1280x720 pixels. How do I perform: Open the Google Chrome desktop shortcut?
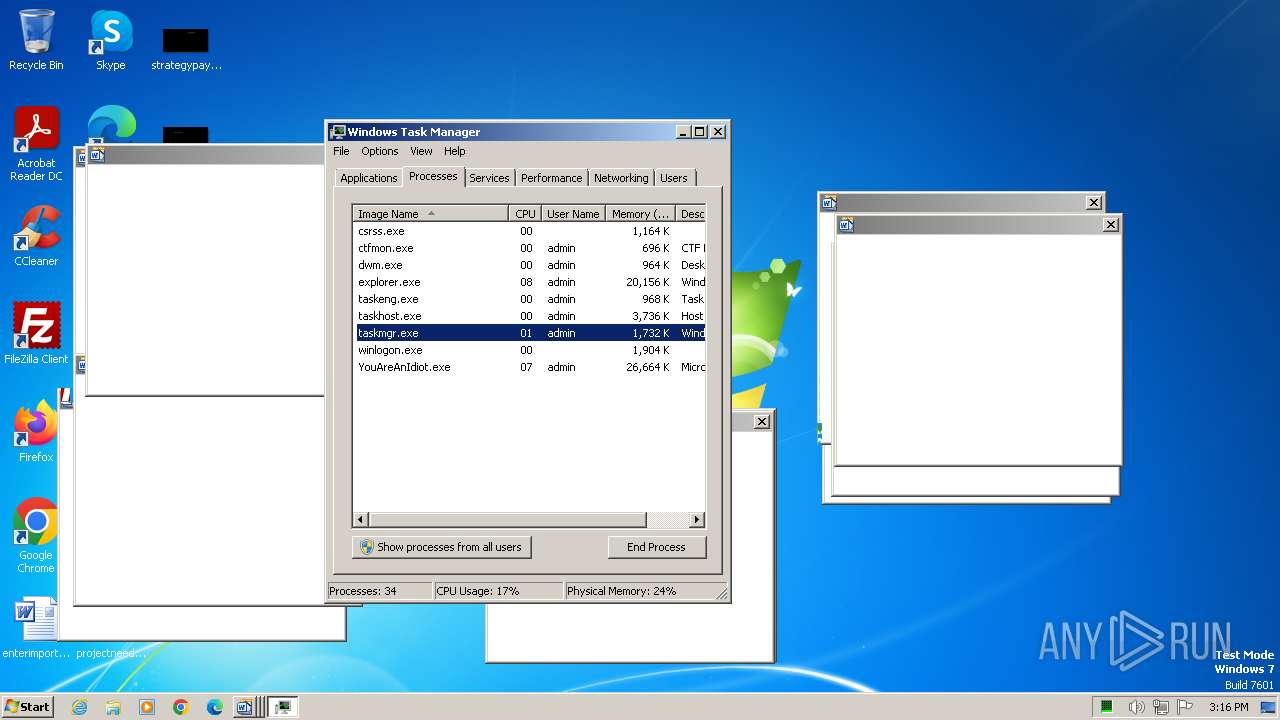[x=36, y=536]
